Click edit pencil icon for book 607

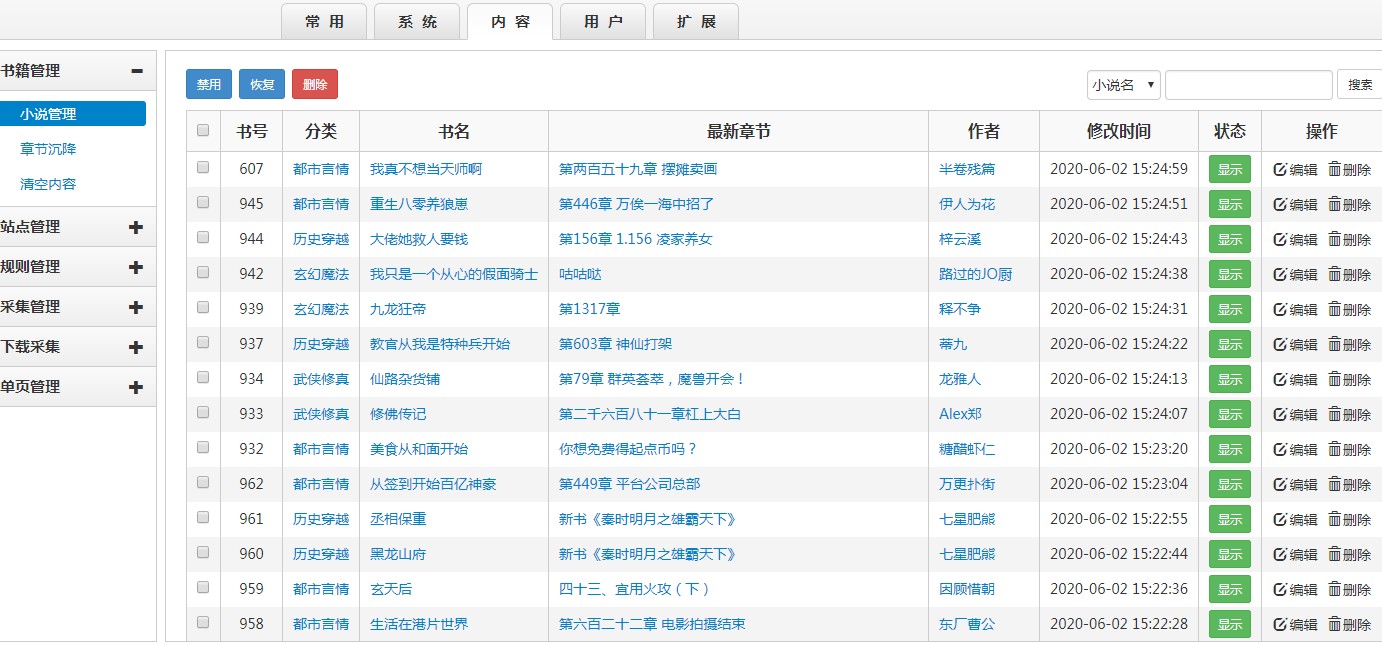(1280, 170)
